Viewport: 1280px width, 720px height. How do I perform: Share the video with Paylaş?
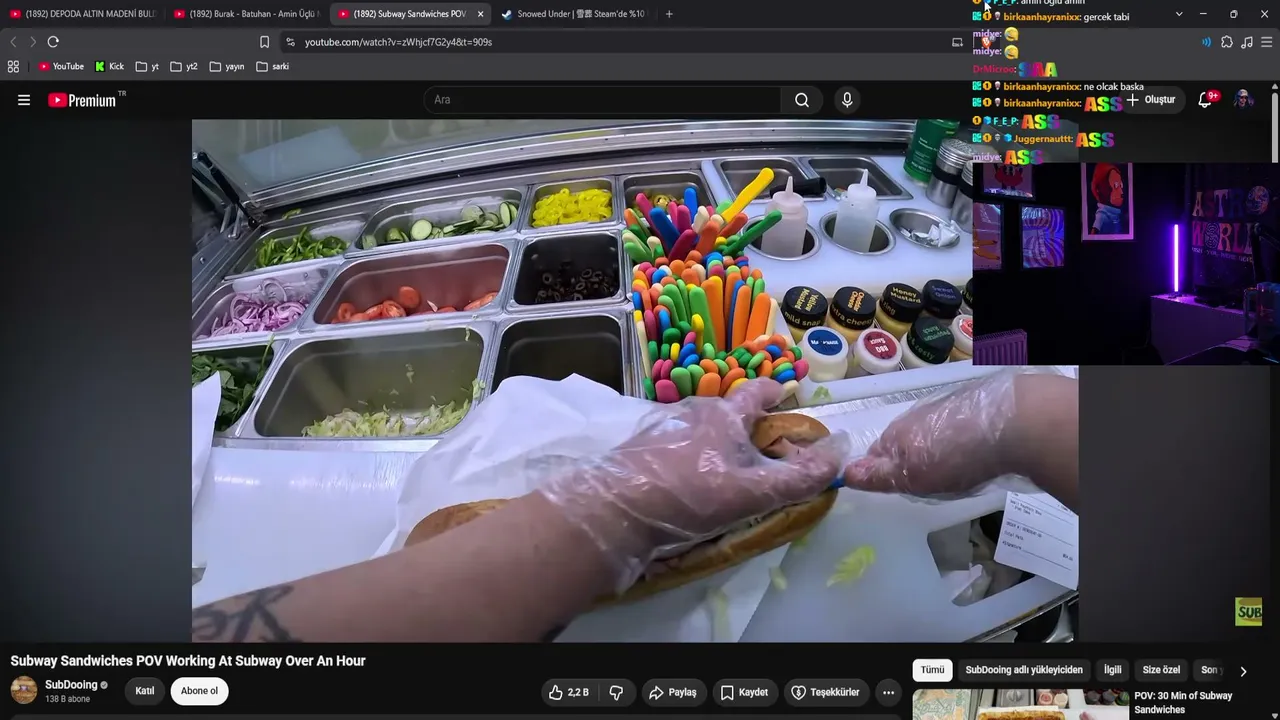coord(672,692)
